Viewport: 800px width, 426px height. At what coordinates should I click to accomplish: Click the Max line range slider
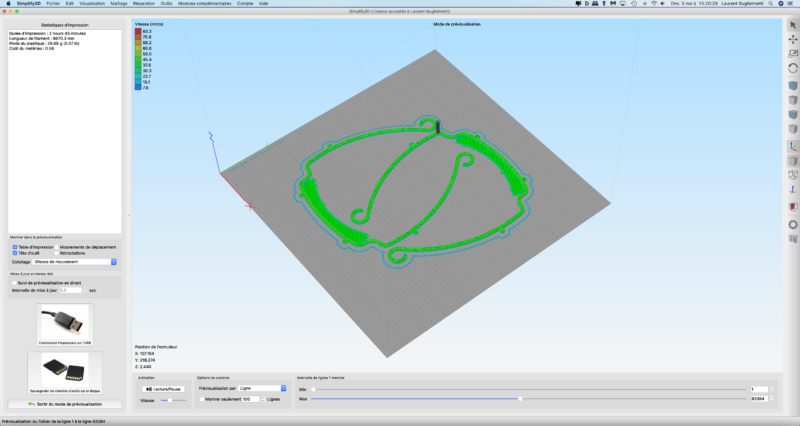(x=520, y=398)
